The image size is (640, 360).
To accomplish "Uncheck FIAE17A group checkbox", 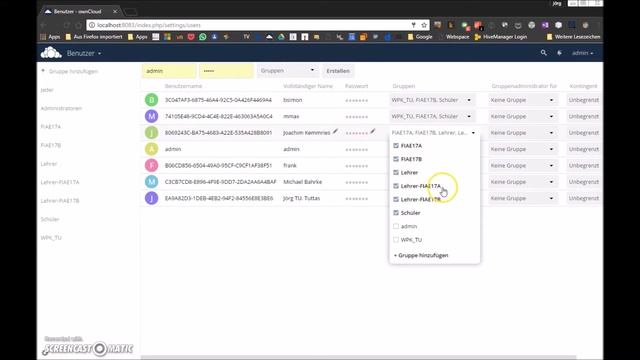I will point(396,145).
